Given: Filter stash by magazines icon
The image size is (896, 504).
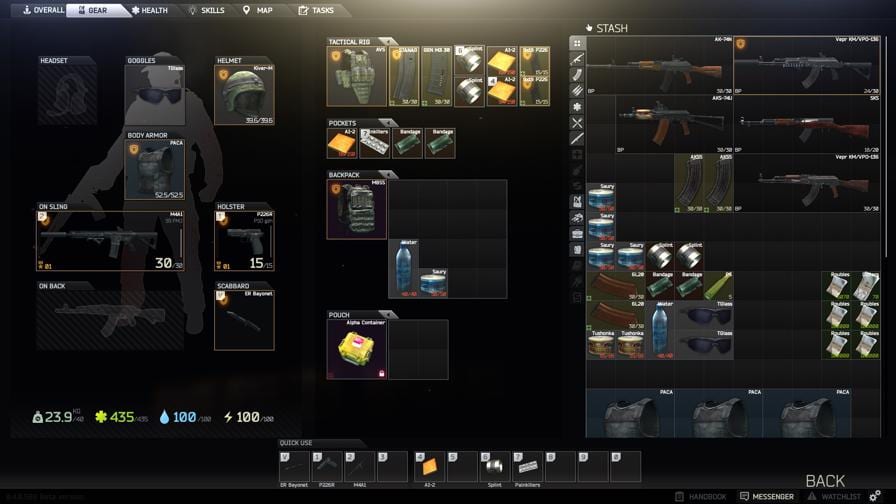Looking at the screenshot, I should (577, 75).
